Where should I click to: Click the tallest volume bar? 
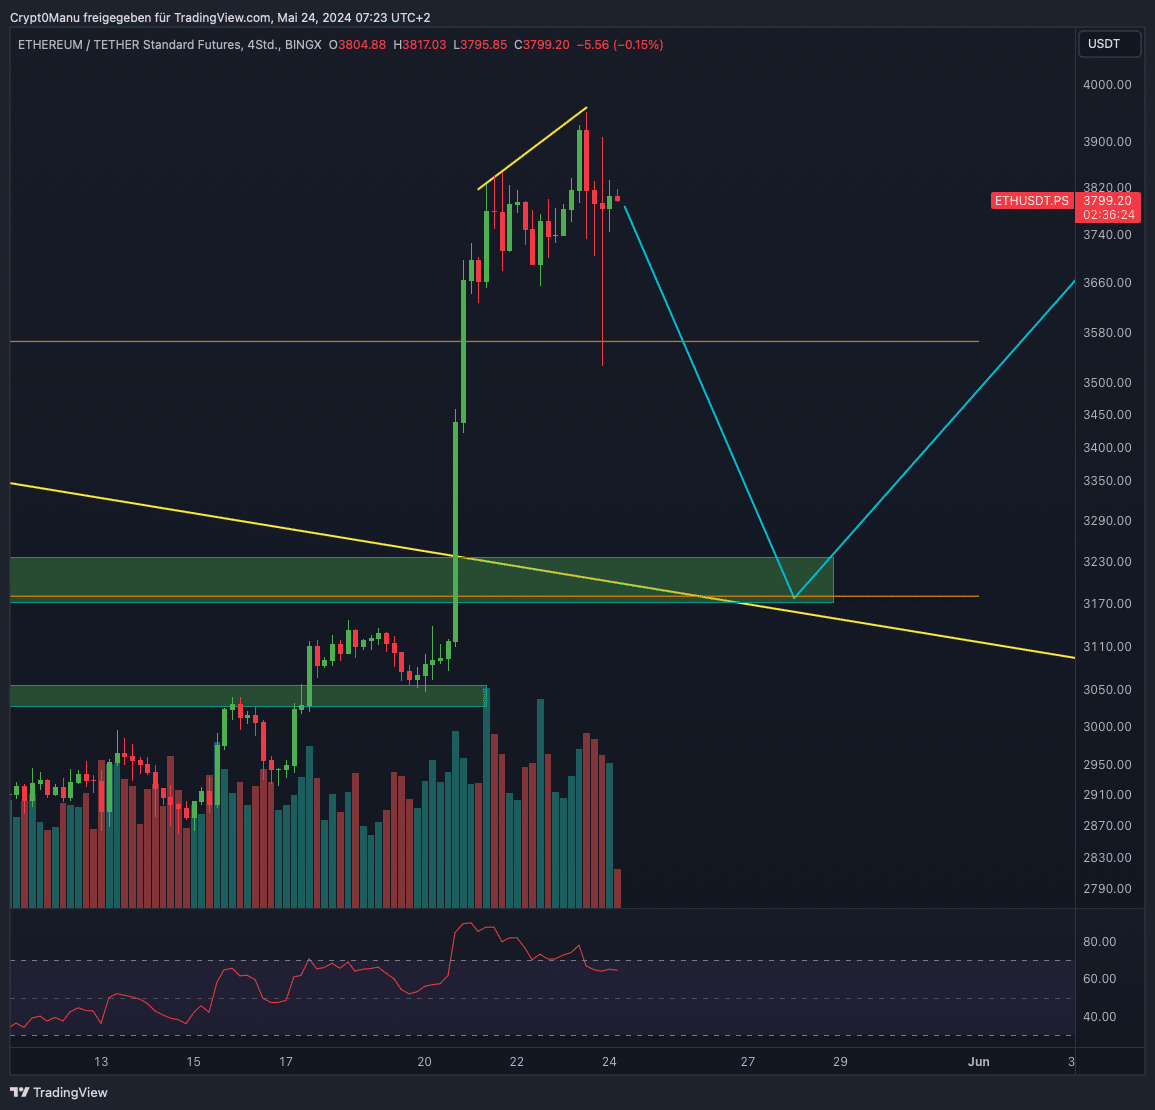tap(486, 800)
